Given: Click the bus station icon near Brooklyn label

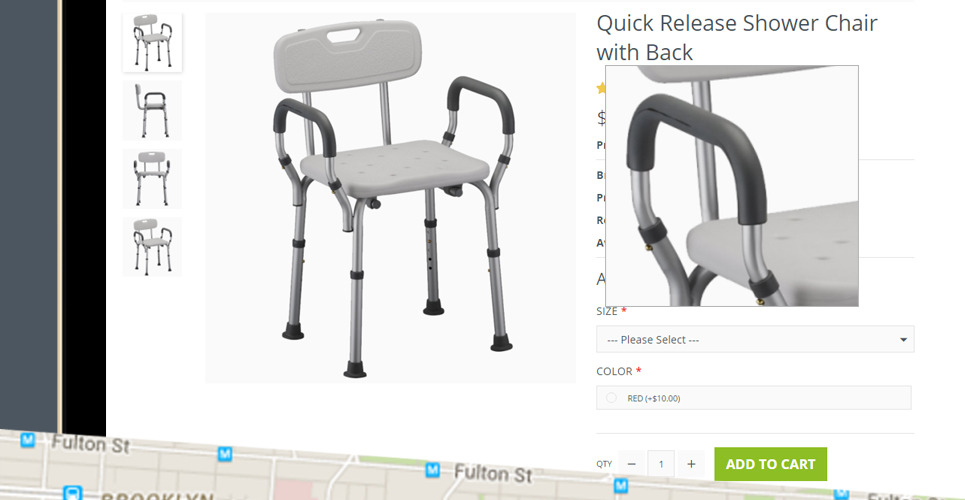Looking at the screenshot, I should click(x=73, y=493).
